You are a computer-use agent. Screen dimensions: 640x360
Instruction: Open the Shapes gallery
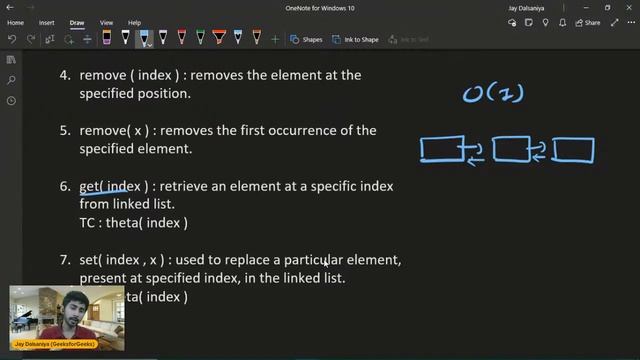point(306,40)
